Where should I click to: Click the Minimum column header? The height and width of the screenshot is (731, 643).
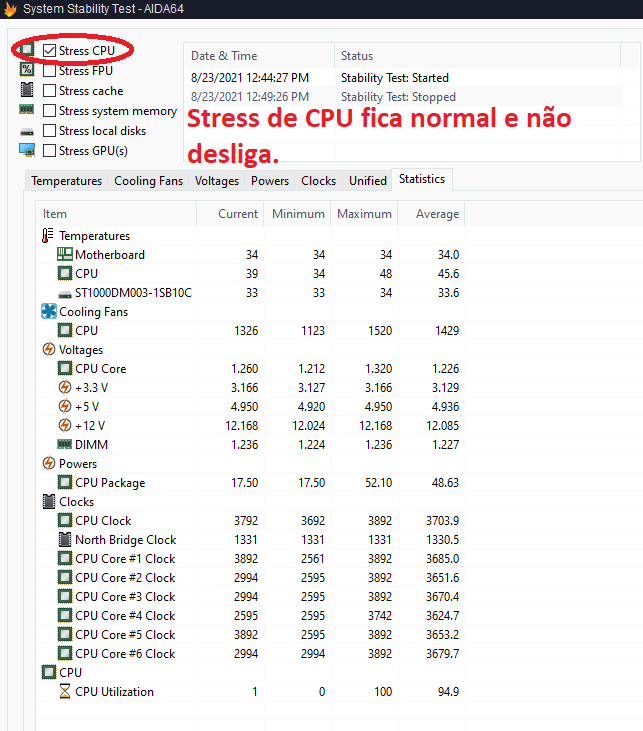(x=297, y=214)
